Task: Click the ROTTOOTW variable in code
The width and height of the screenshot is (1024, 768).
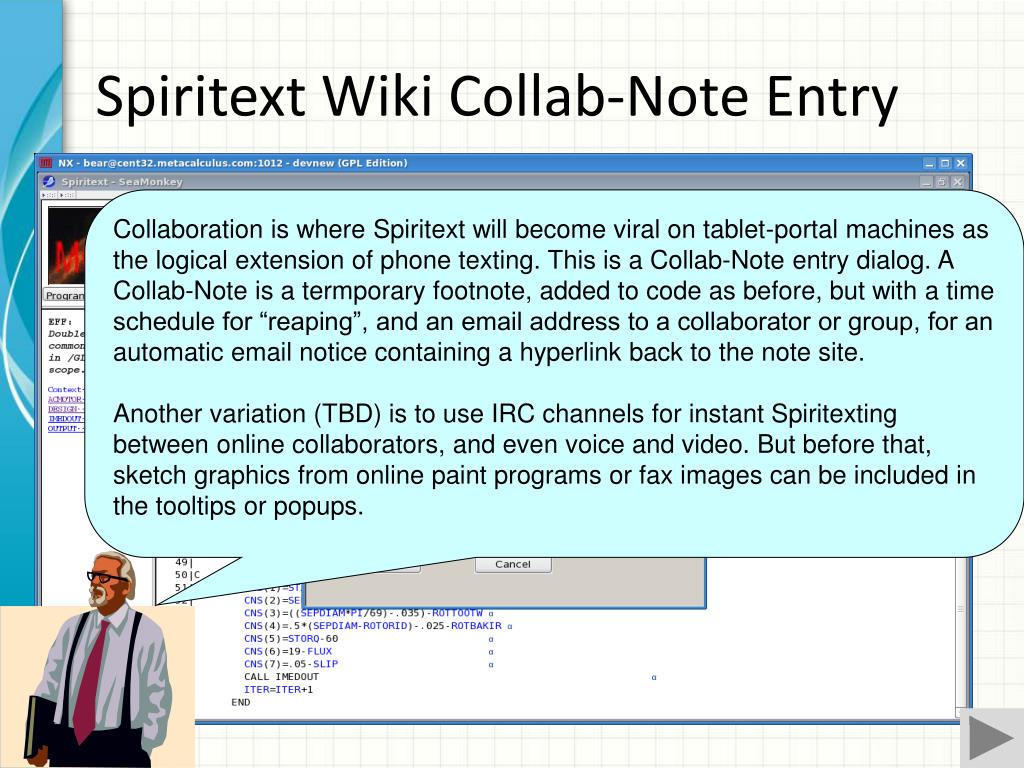Action: 457,613
